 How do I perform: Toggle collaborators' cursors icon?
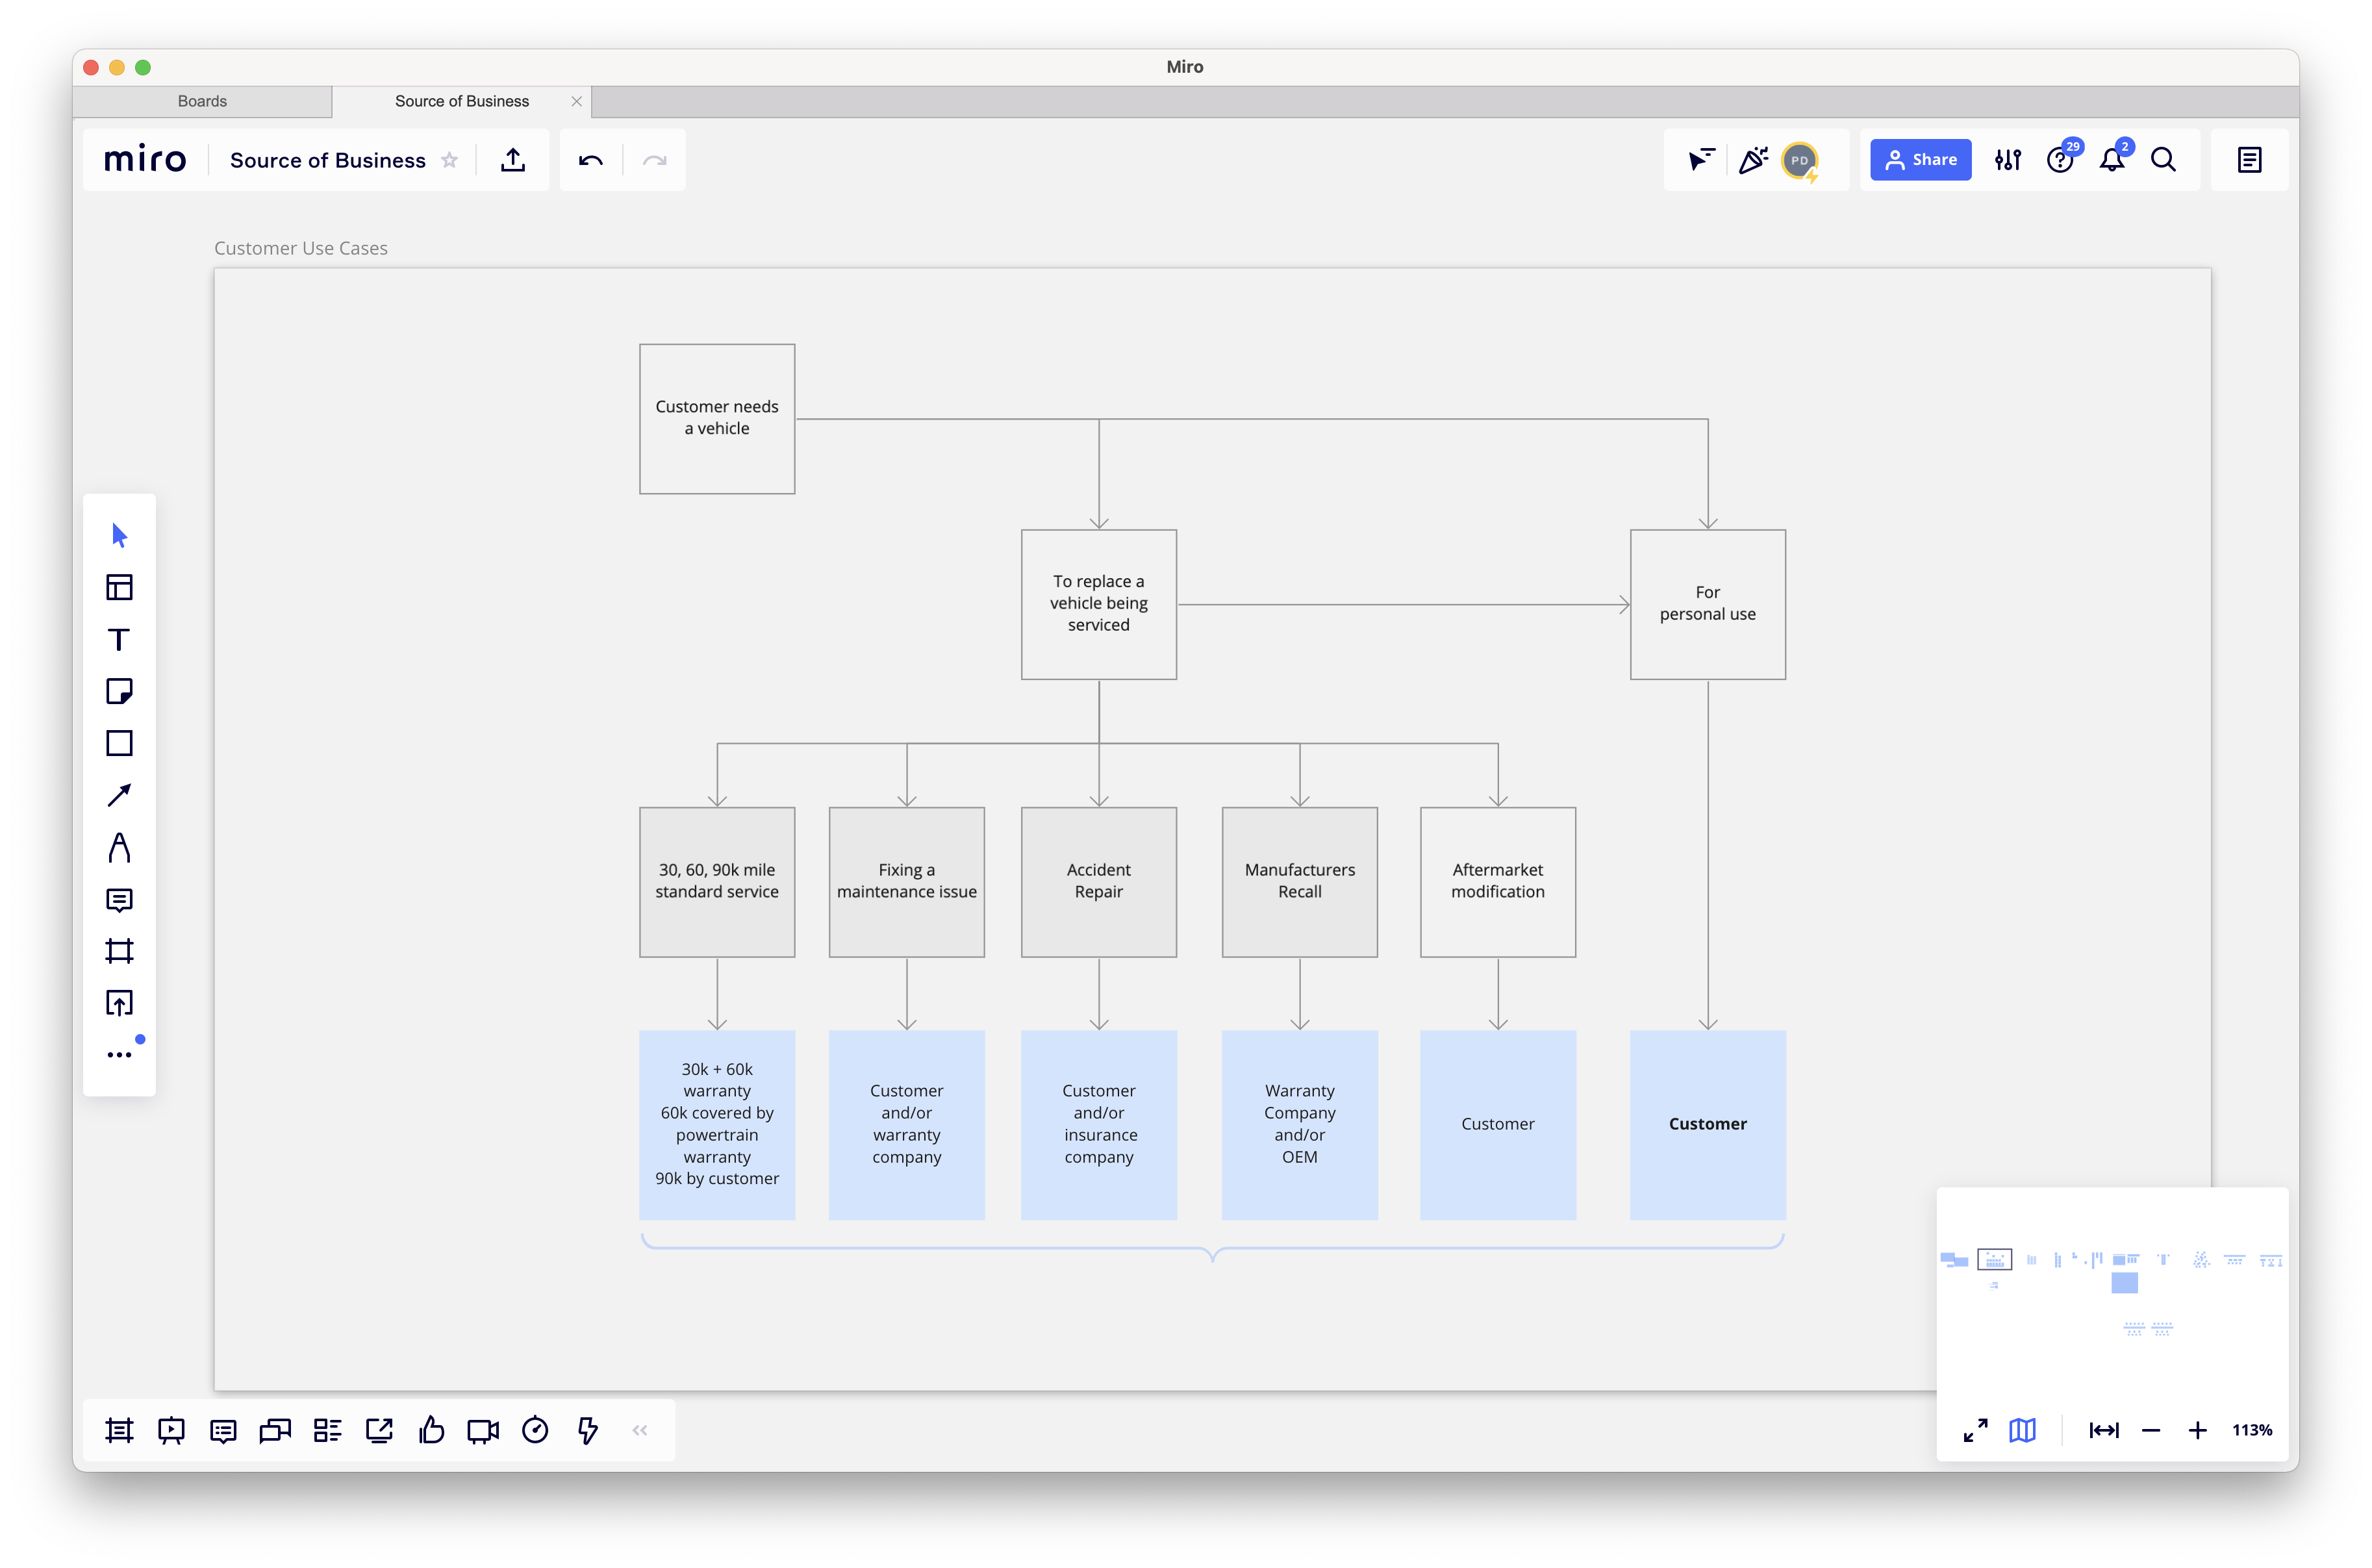tap(1700, 160)
